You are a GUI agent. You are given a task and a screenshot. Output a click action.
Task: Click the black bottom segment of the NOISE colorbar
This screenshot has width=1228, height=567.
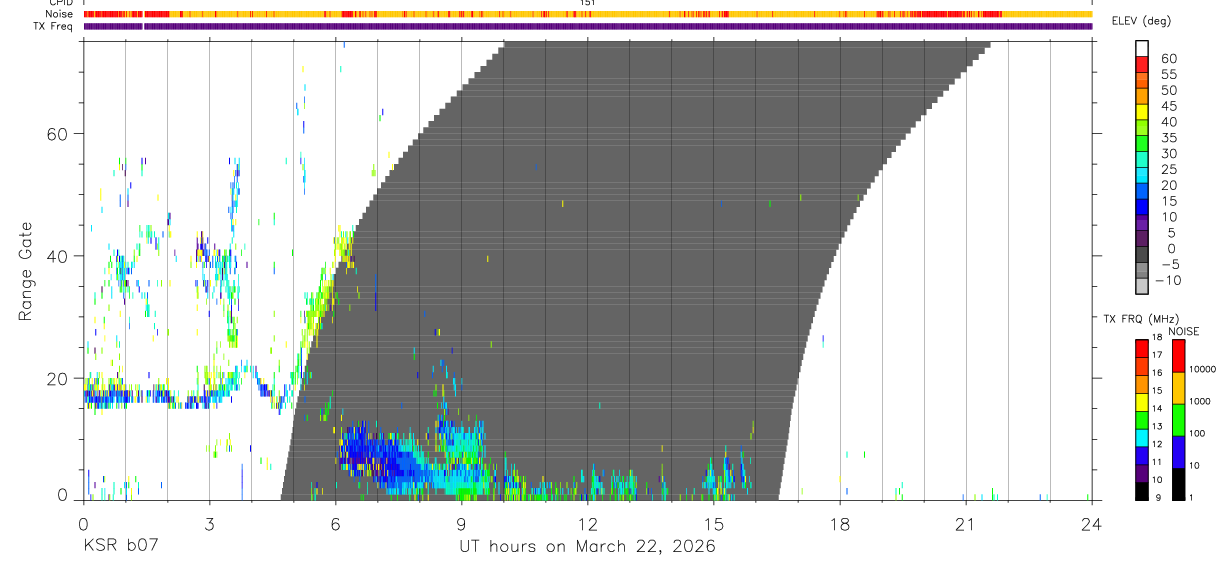(x=1178, y=484)
